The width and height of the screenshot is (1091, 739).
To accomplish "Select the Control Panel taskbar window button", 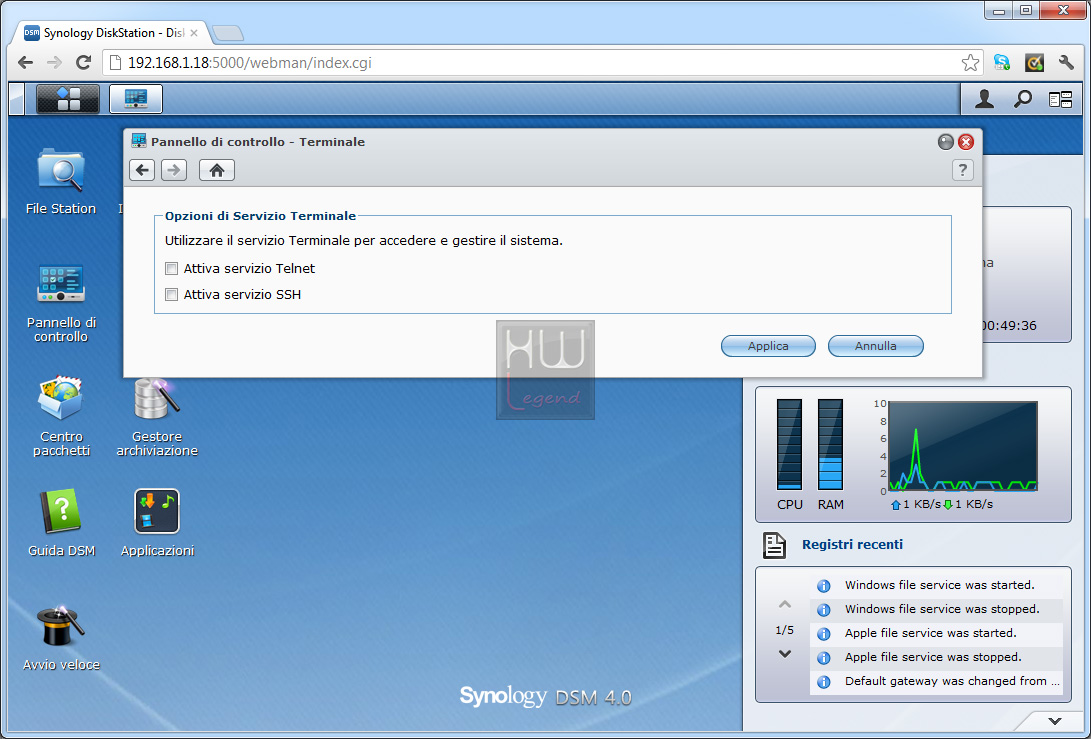I will click(136, 99).
